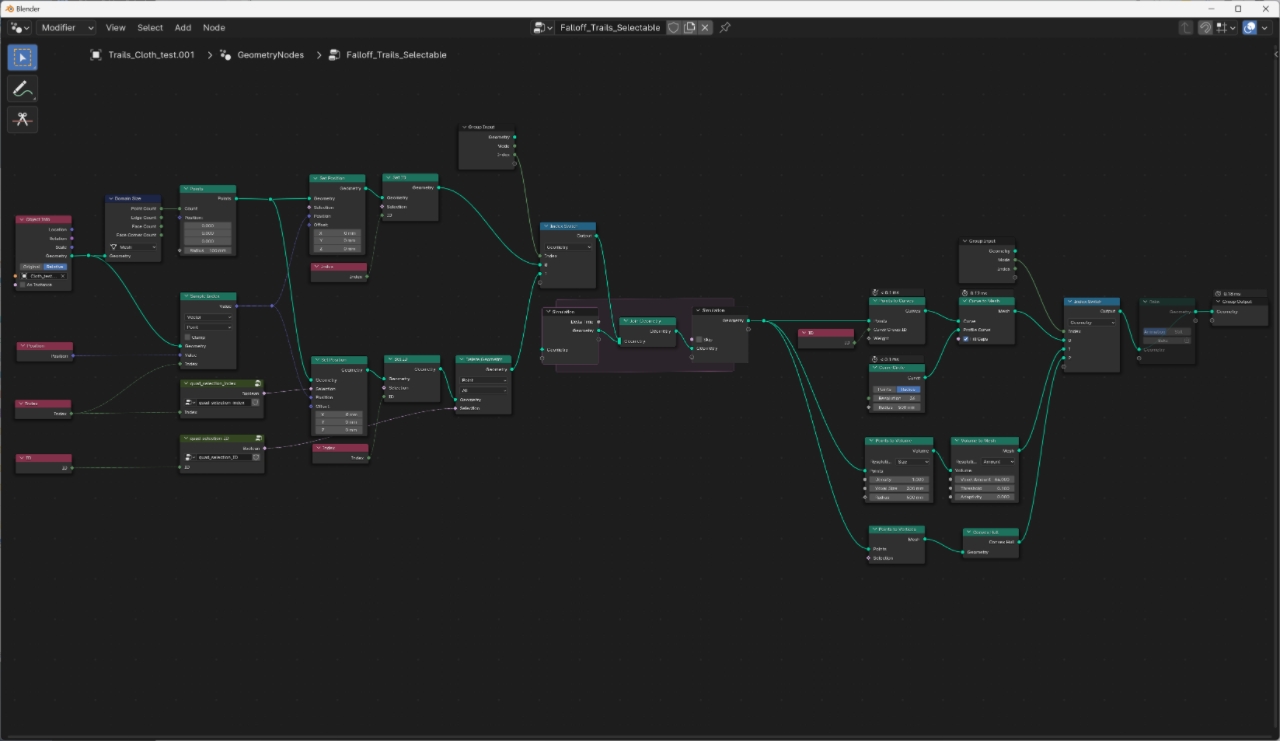
Task: Open the Add menu
Action: 183,28
